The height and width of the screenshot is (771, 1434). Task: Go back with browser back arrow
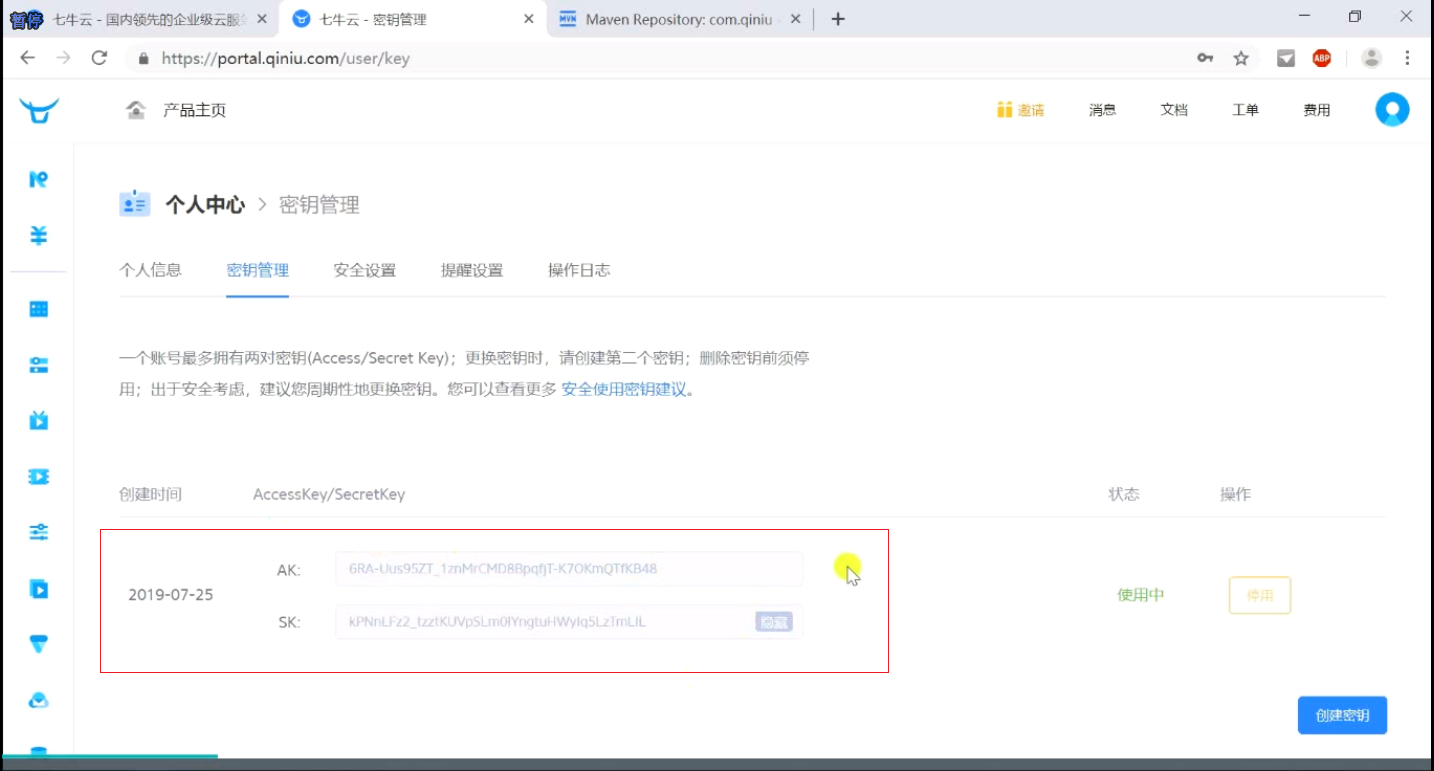tap(27, 58)
